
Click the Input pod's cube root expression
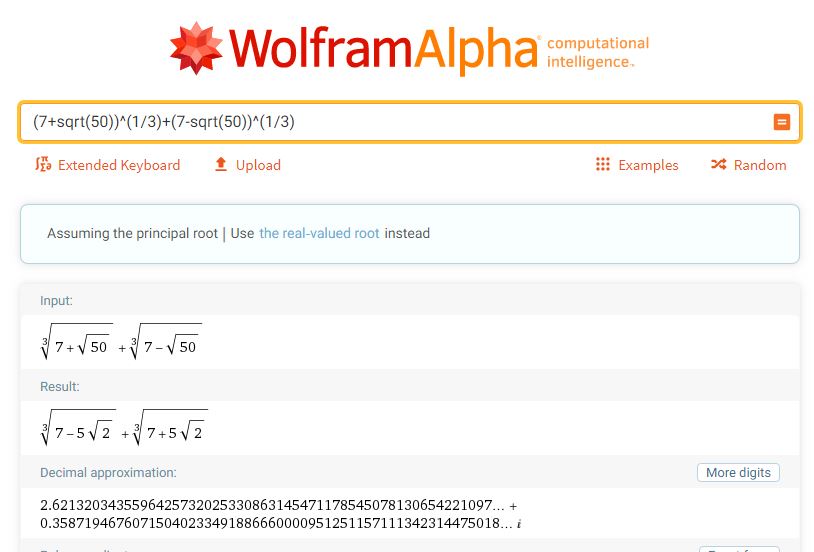coord(121,343)
